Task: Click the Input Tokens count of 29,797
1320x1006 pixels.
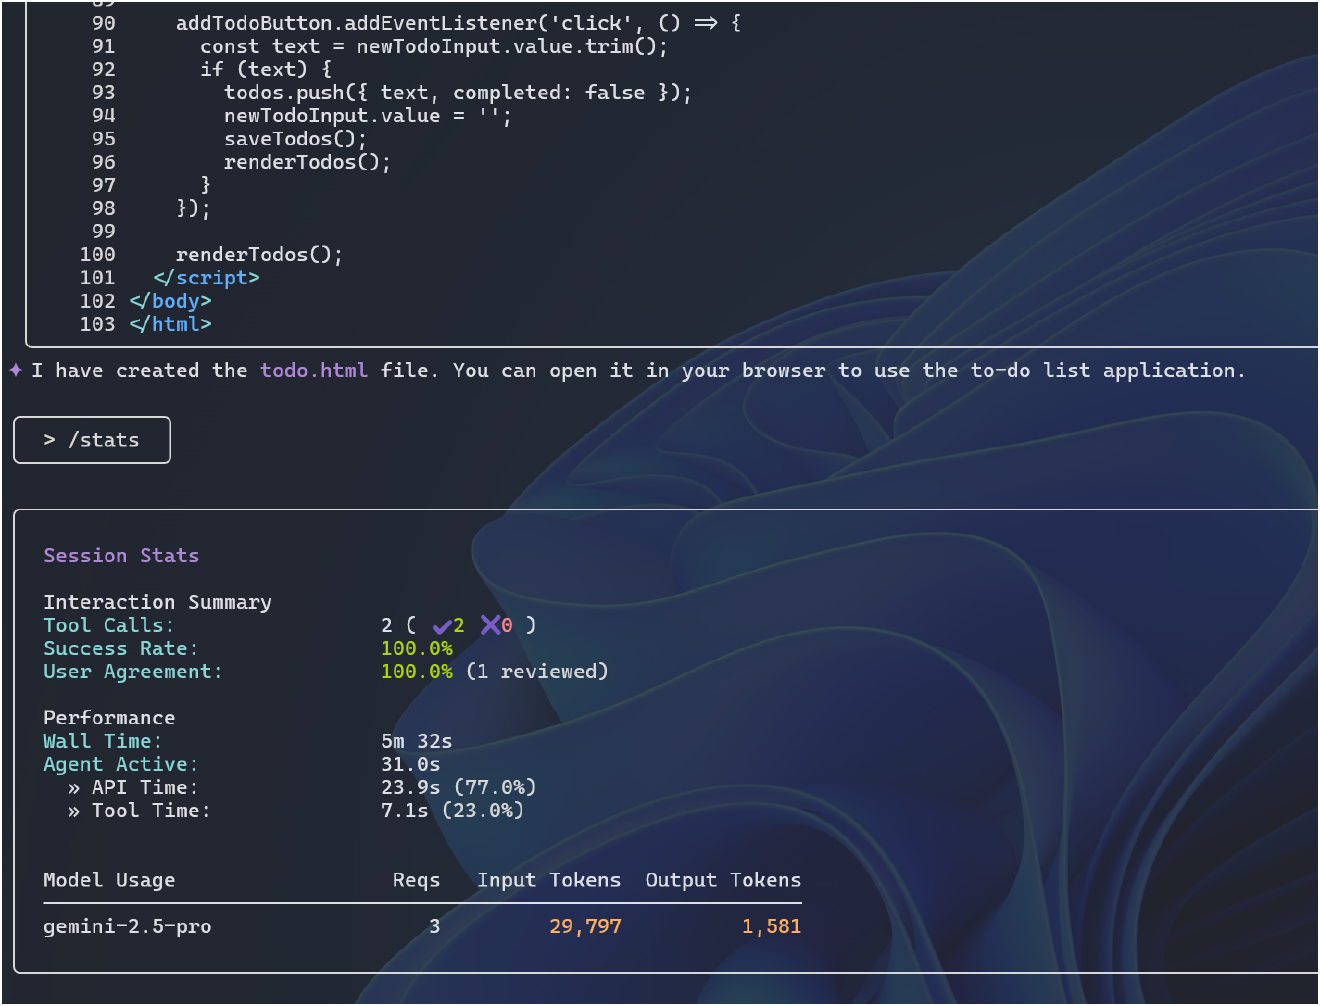Action: coord(584,926)
